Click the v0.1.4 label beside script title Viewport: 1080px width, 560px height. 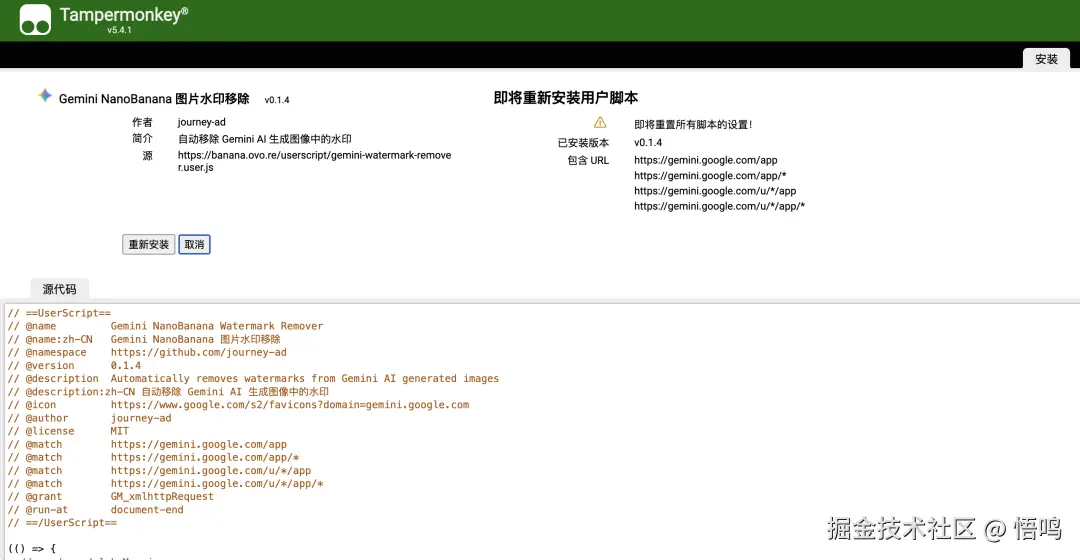pos(277,100)
